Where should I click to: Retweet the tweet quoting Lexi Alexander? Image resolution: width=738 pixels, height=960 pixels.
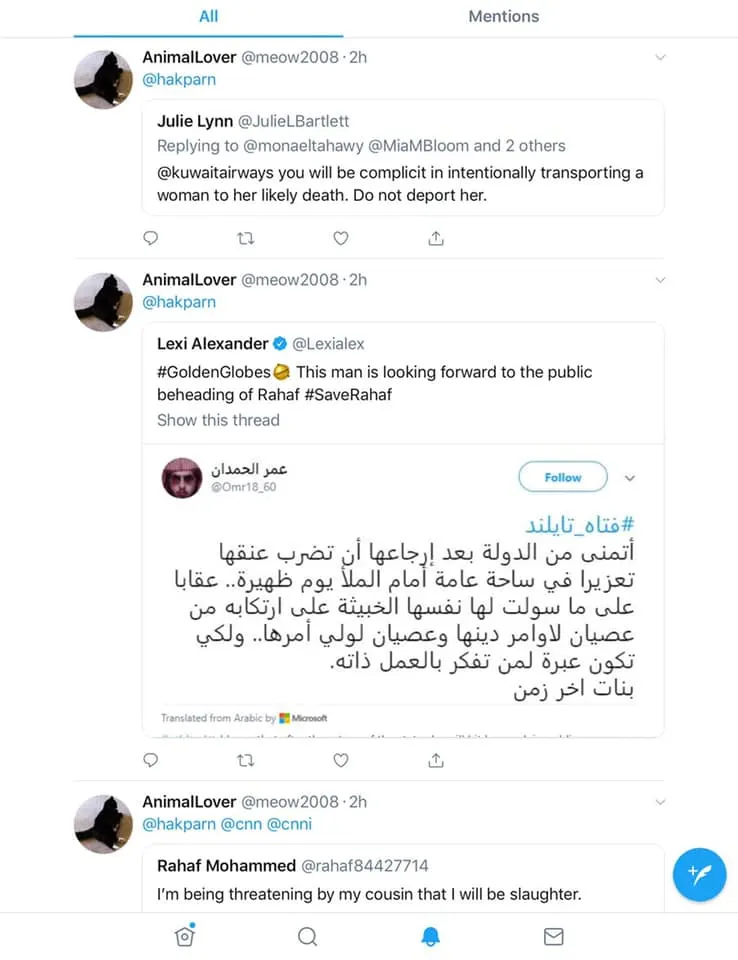click(x=245, y=760)
